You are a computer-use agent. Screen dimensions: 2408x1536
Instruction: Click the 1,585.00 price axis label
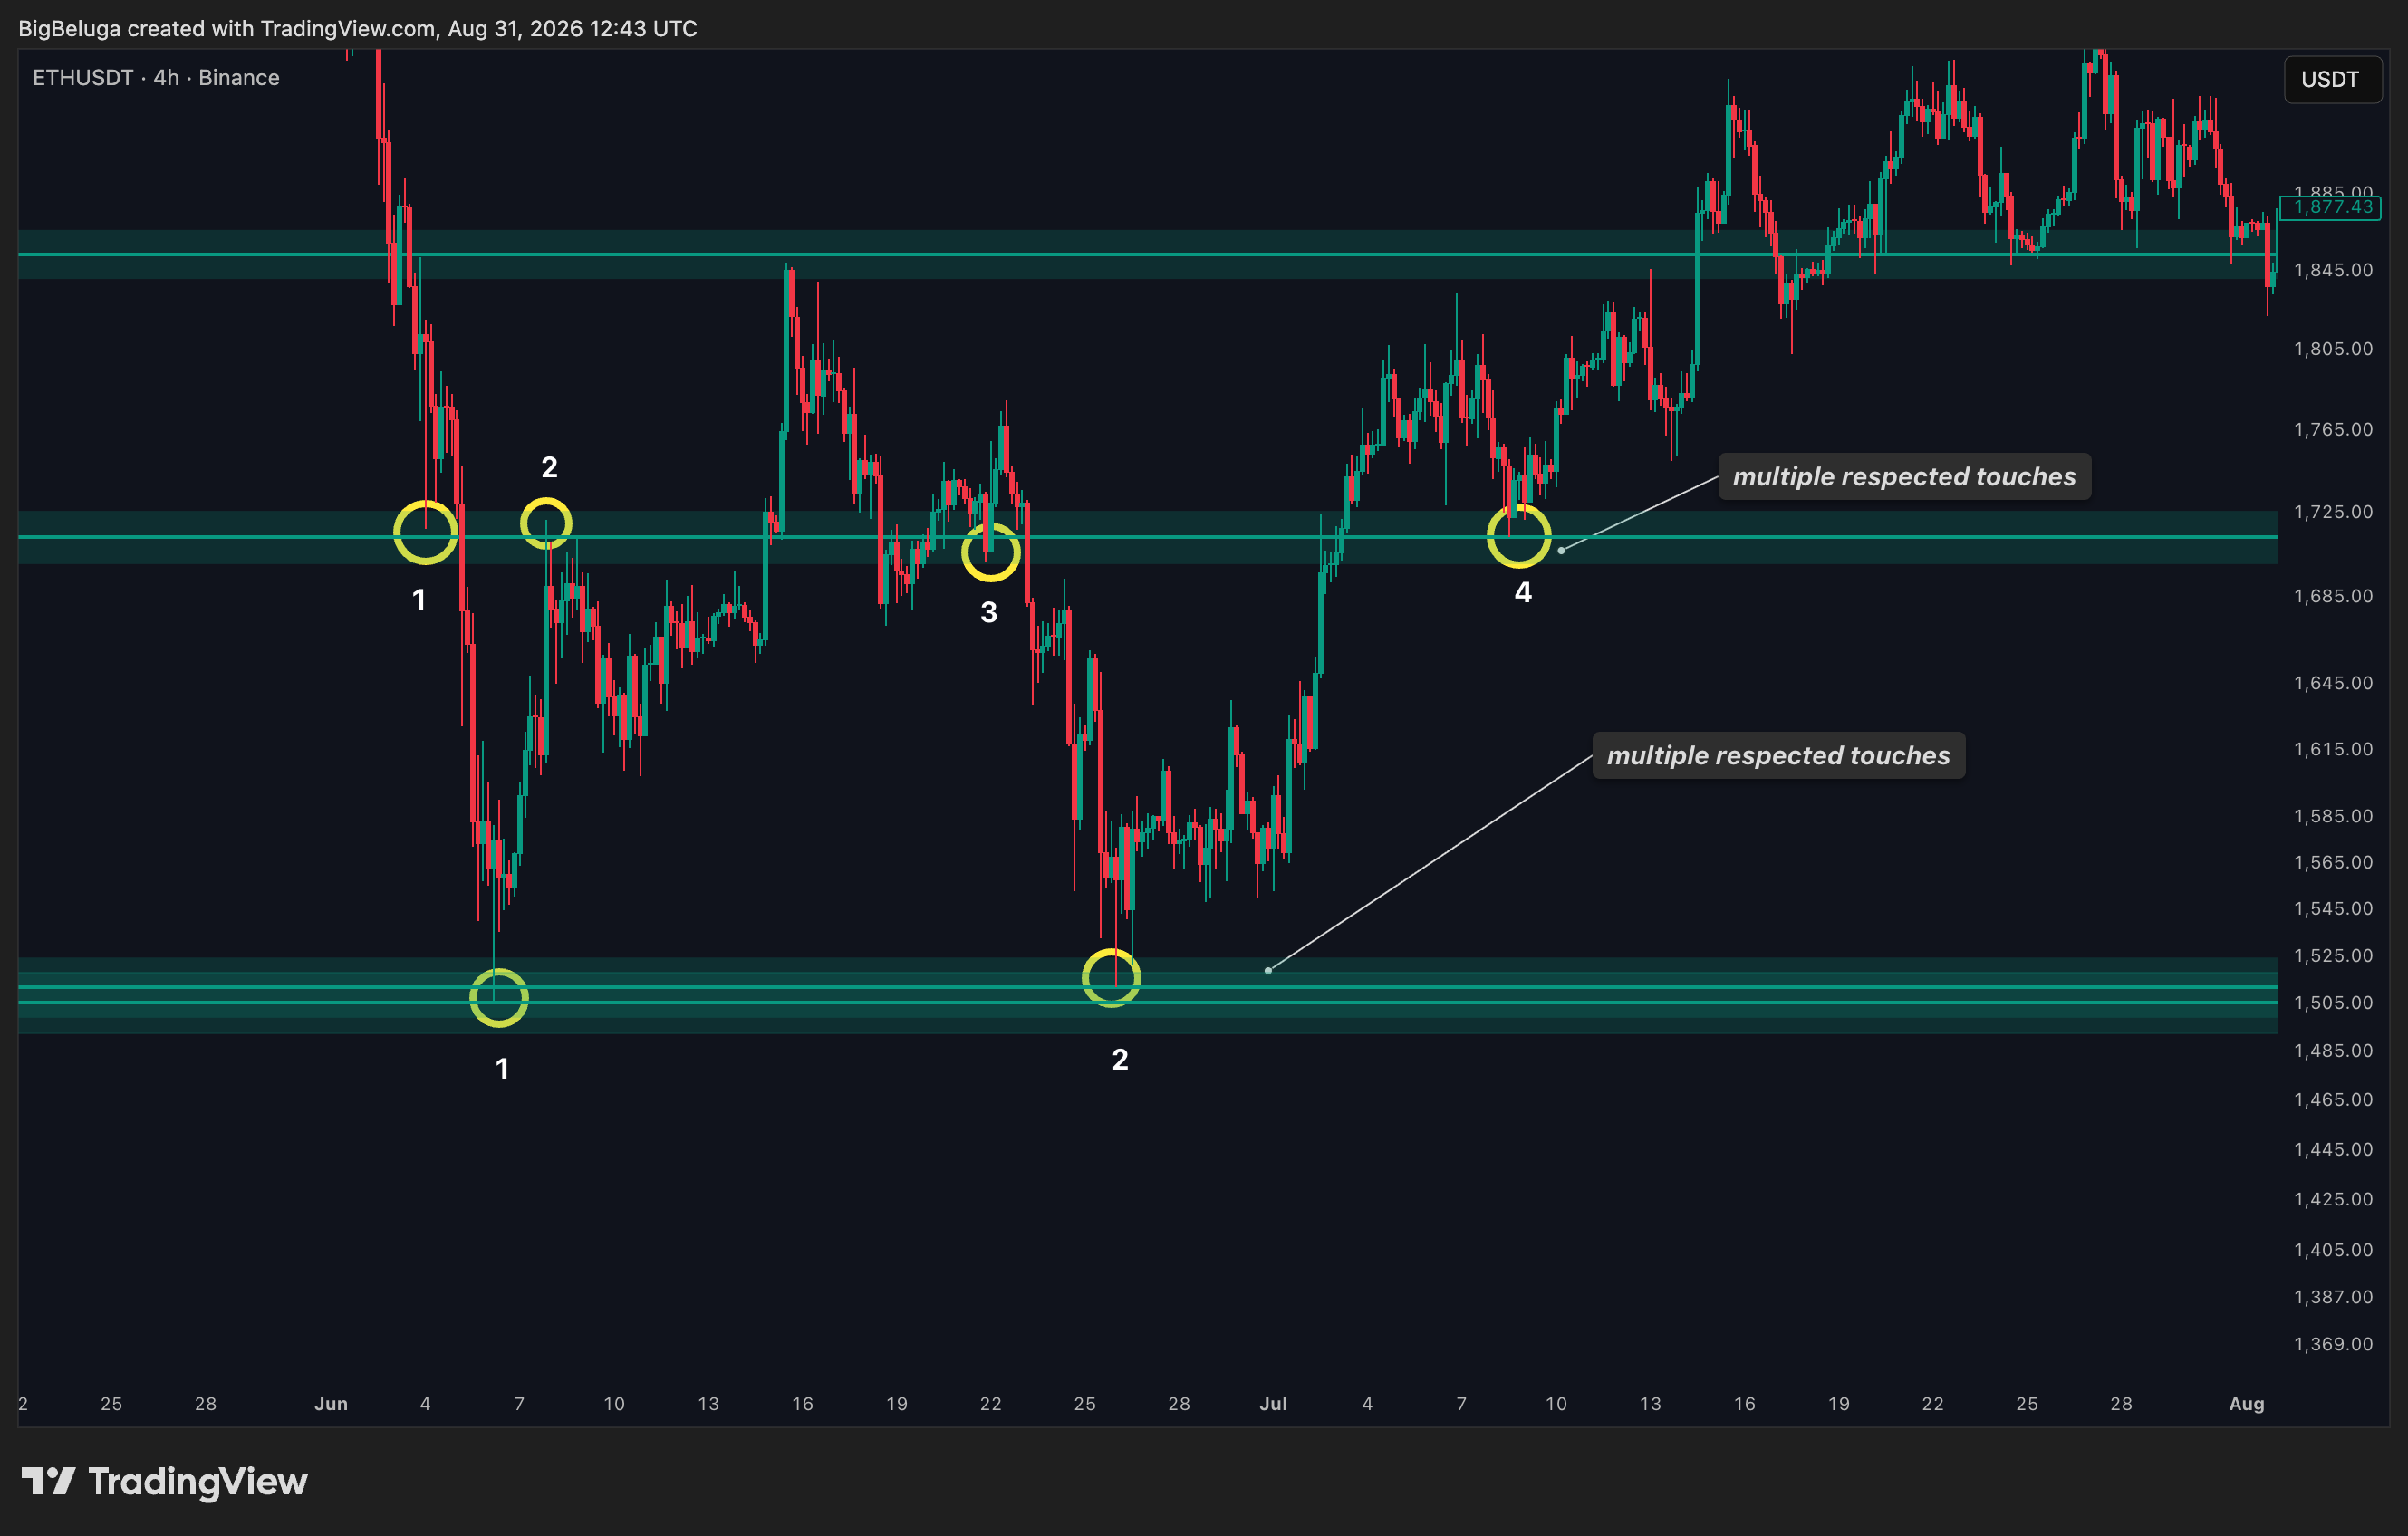coord(2333,816)
